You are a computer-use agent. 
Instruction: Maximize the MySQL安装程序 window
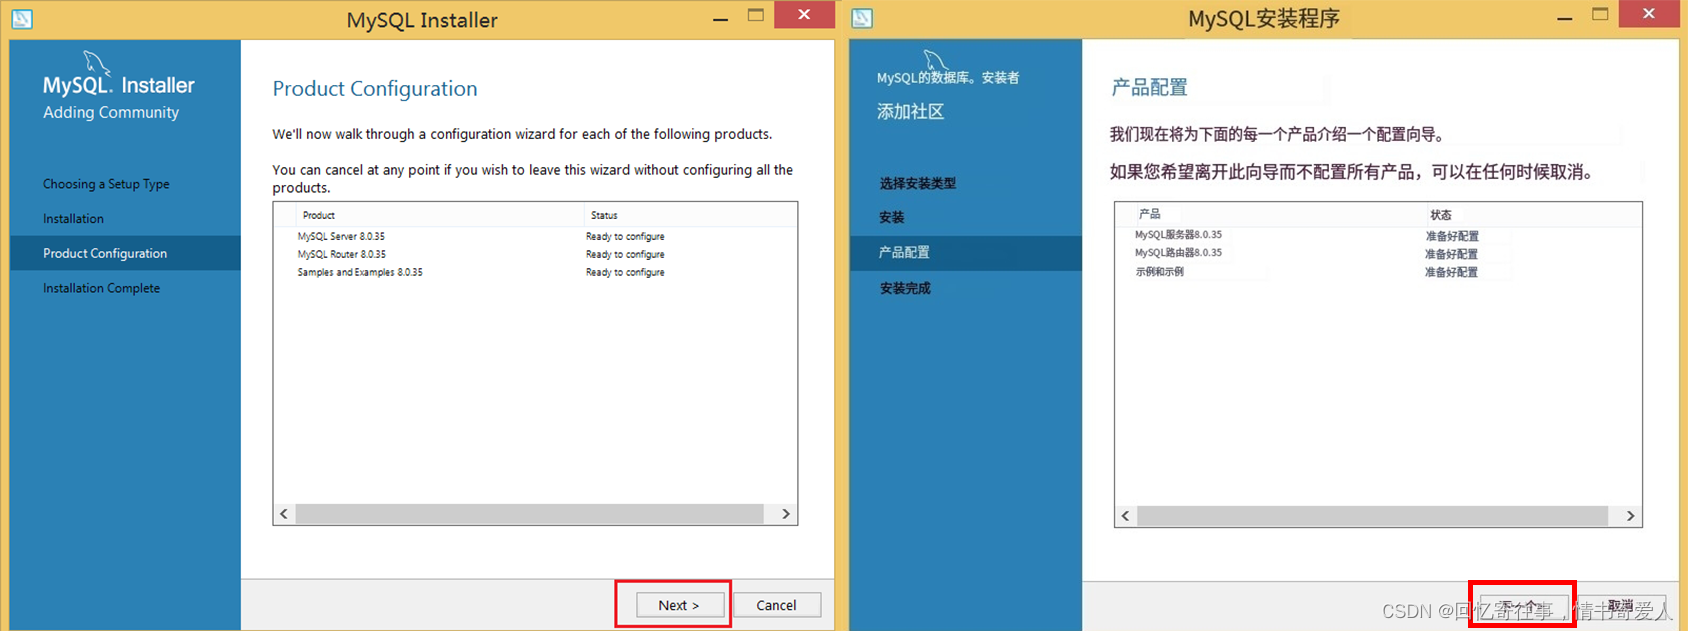pyautogui.click(x=1600, y=14)
